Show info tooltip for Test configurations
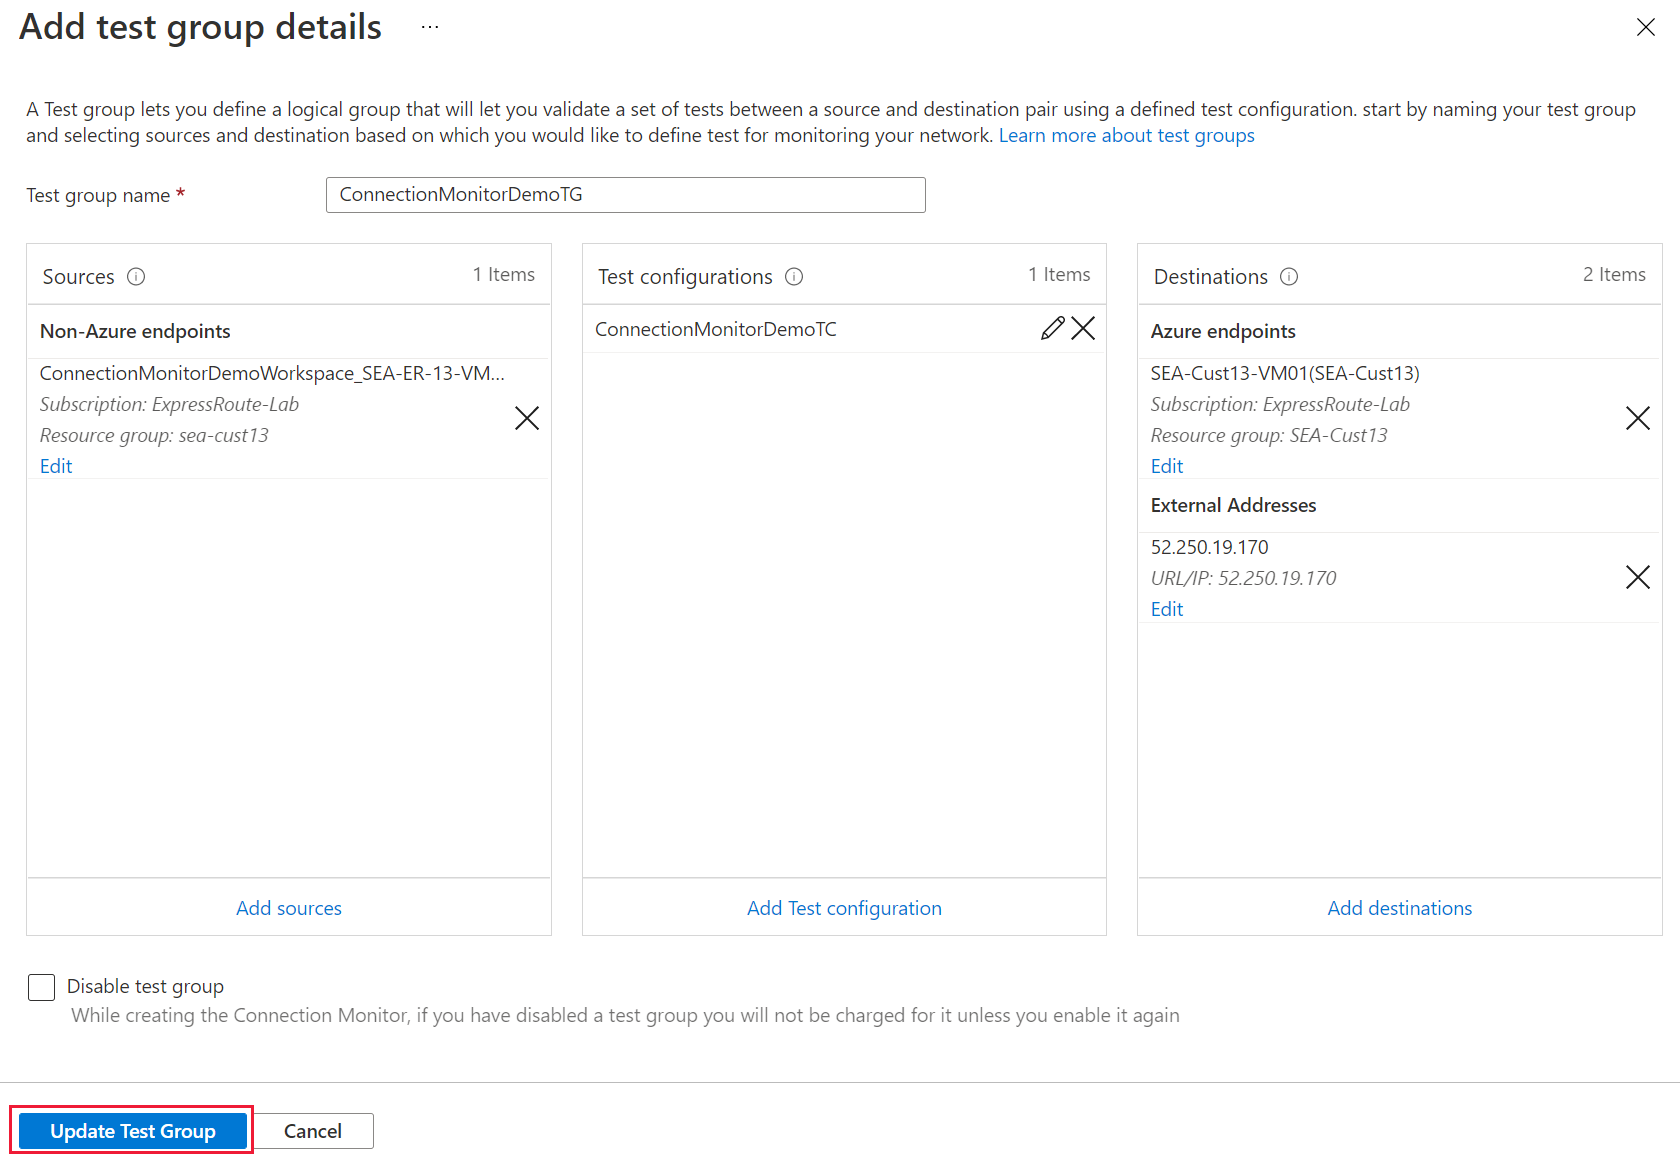Viewport: 1680px width, 1169px height. (x=794, y=277)
